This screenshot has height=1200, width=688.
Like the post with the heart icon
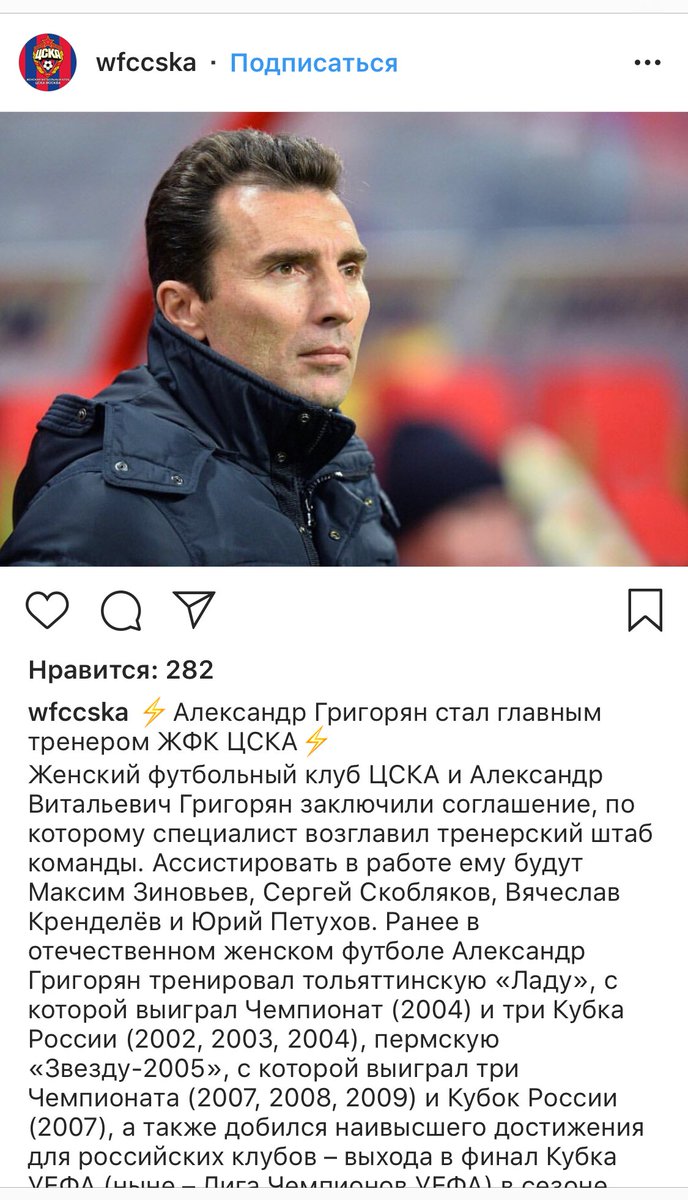[x=47, y=610]
